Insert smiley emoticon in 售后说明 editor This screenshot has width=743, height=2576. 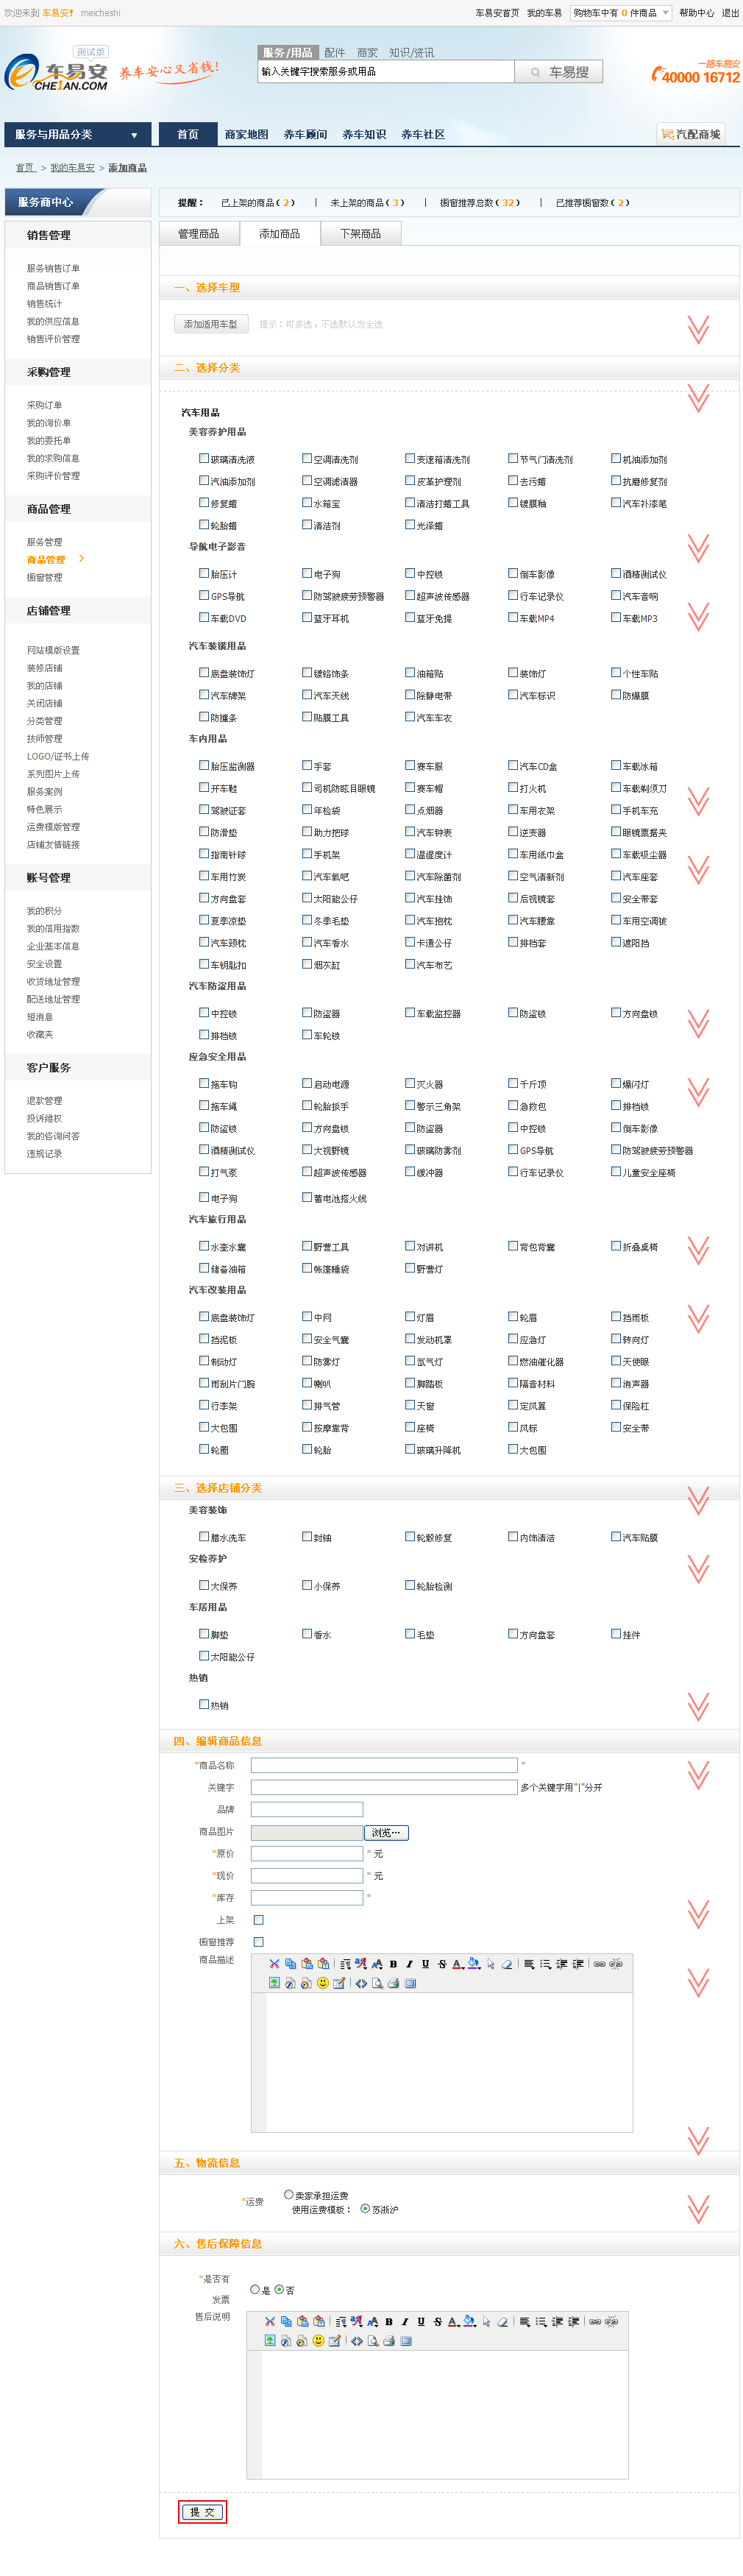click(x=318, y=2340)
